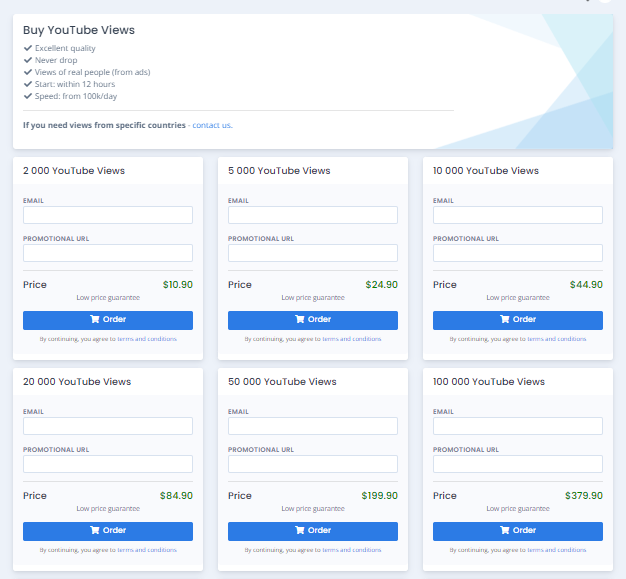Image resolution: width=626 pixels, height=579 pixels.
Task: Order the 20 000 YouTube Views package
Action: 108,531
